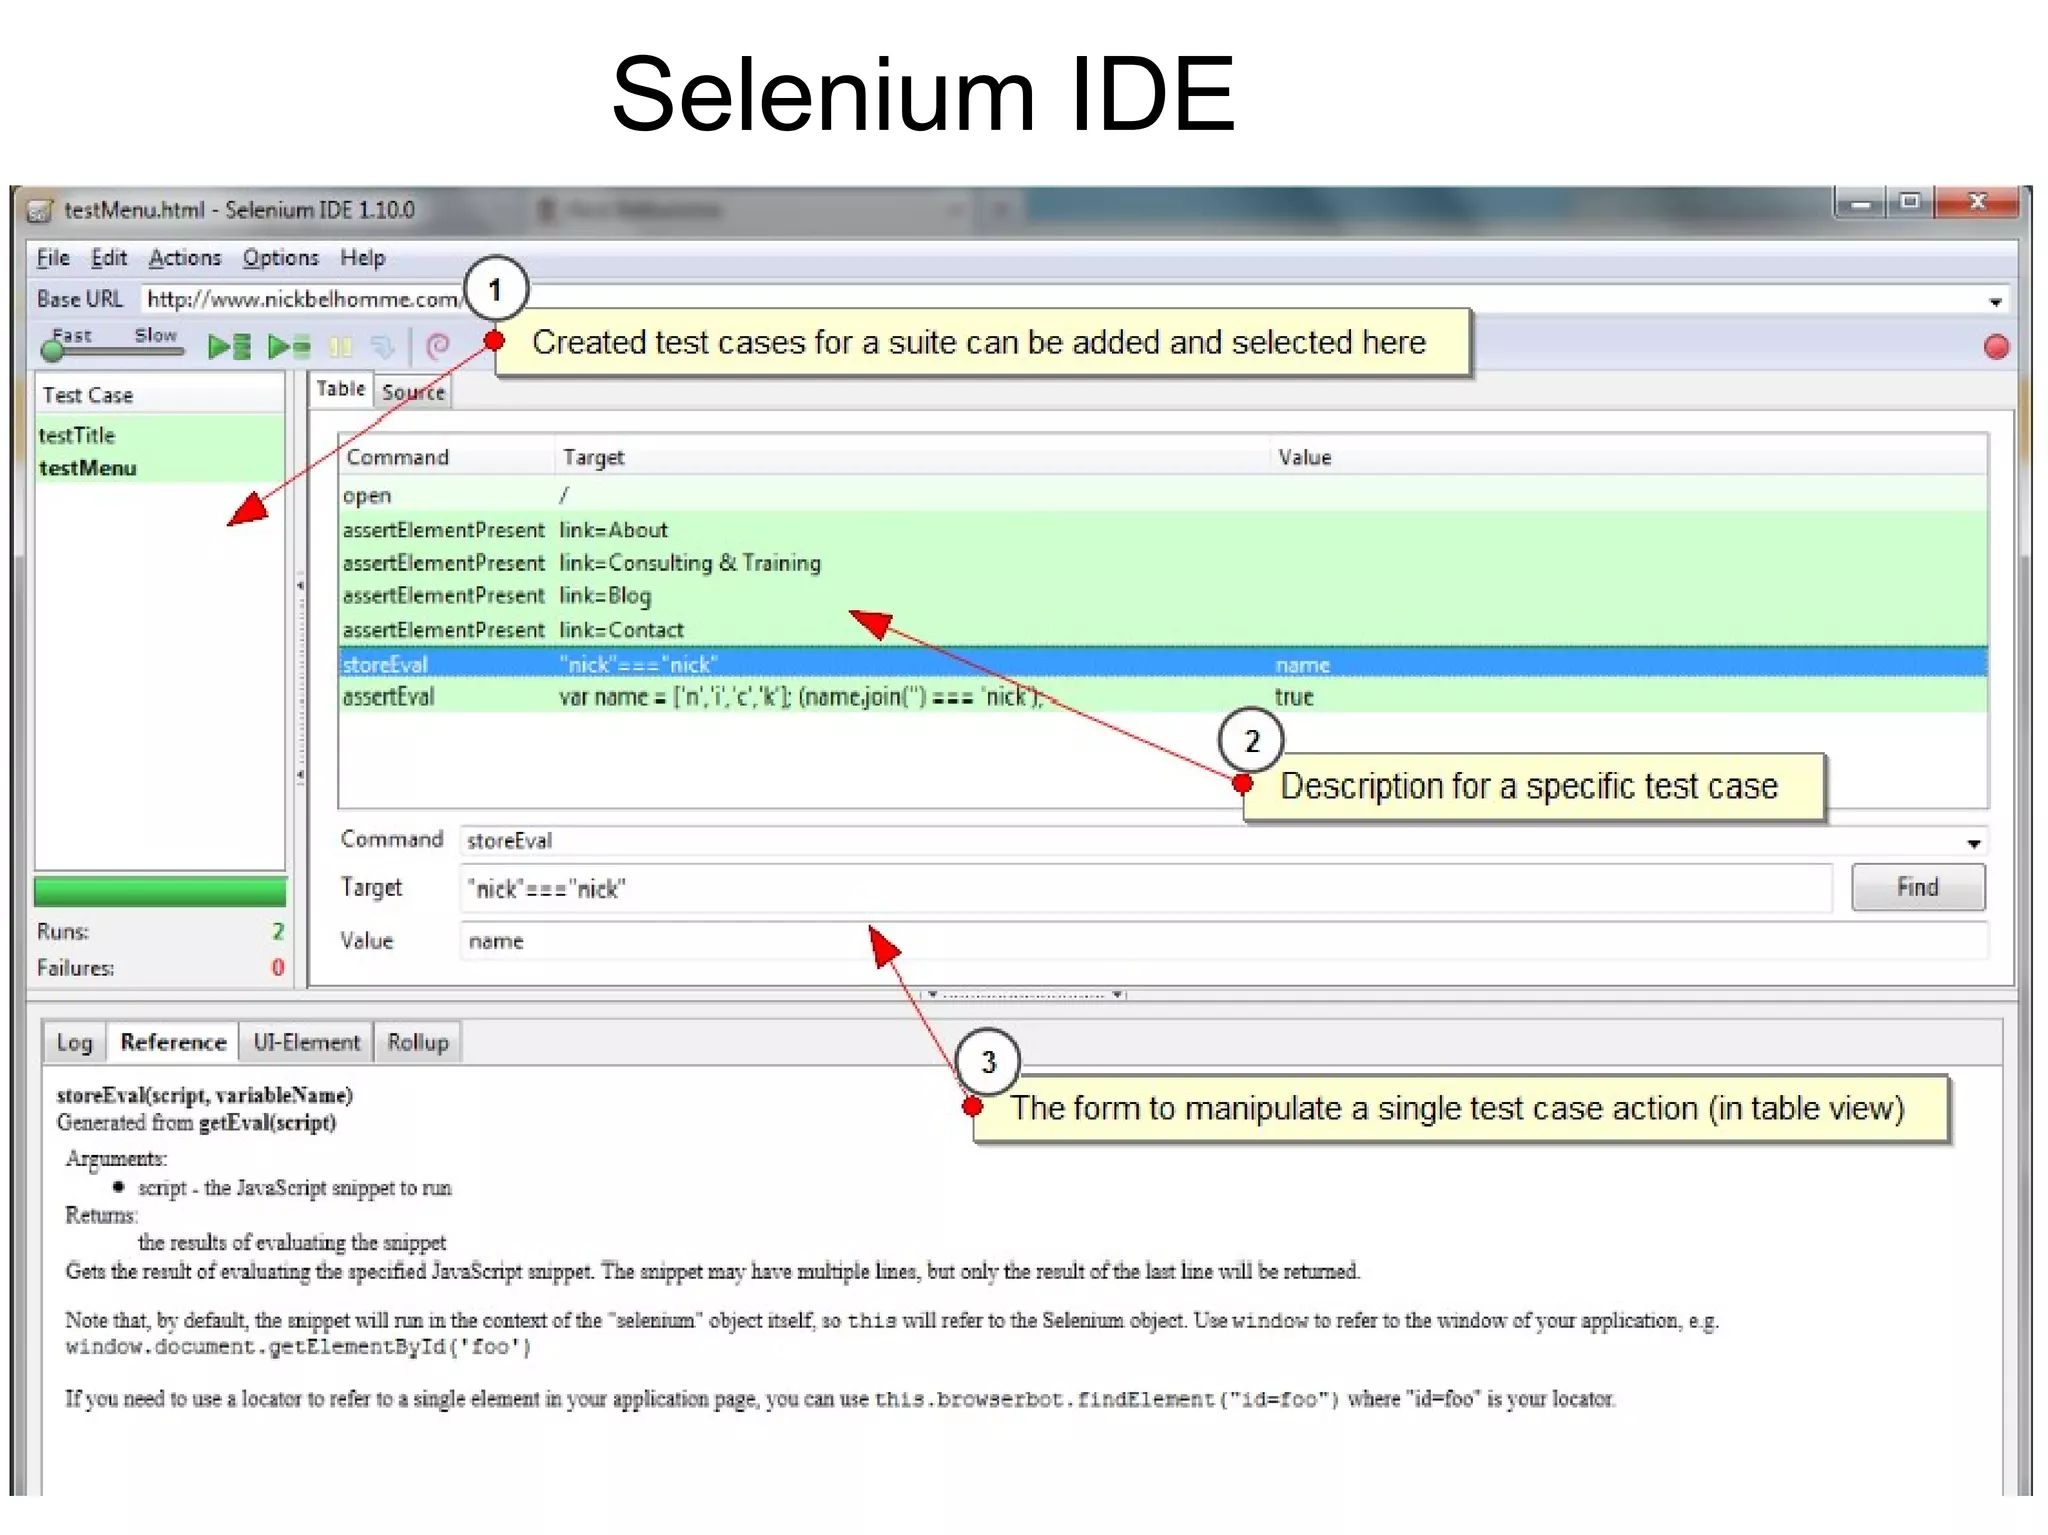Viewport: 2048px width, 1535px height.
Task: Expand the Base URL dropdown arrow
Action: [x=1995, y=301]
